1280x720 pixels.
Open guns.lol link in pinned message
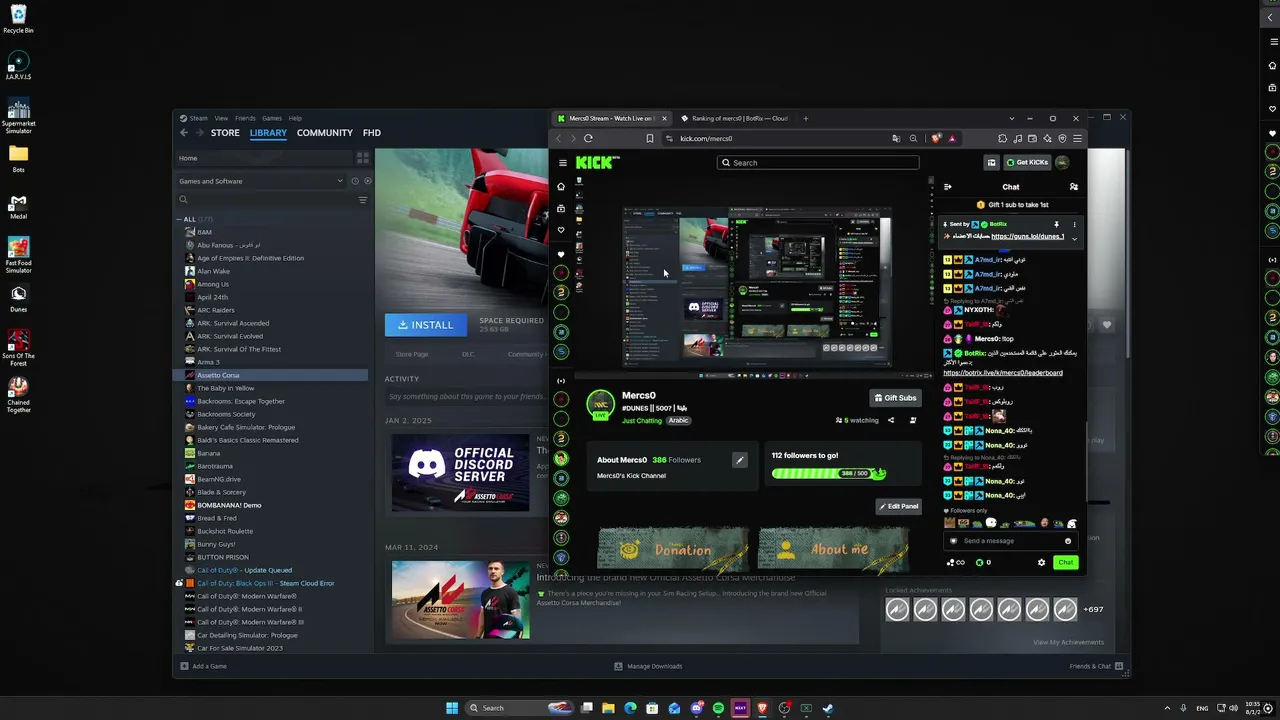1028,237
